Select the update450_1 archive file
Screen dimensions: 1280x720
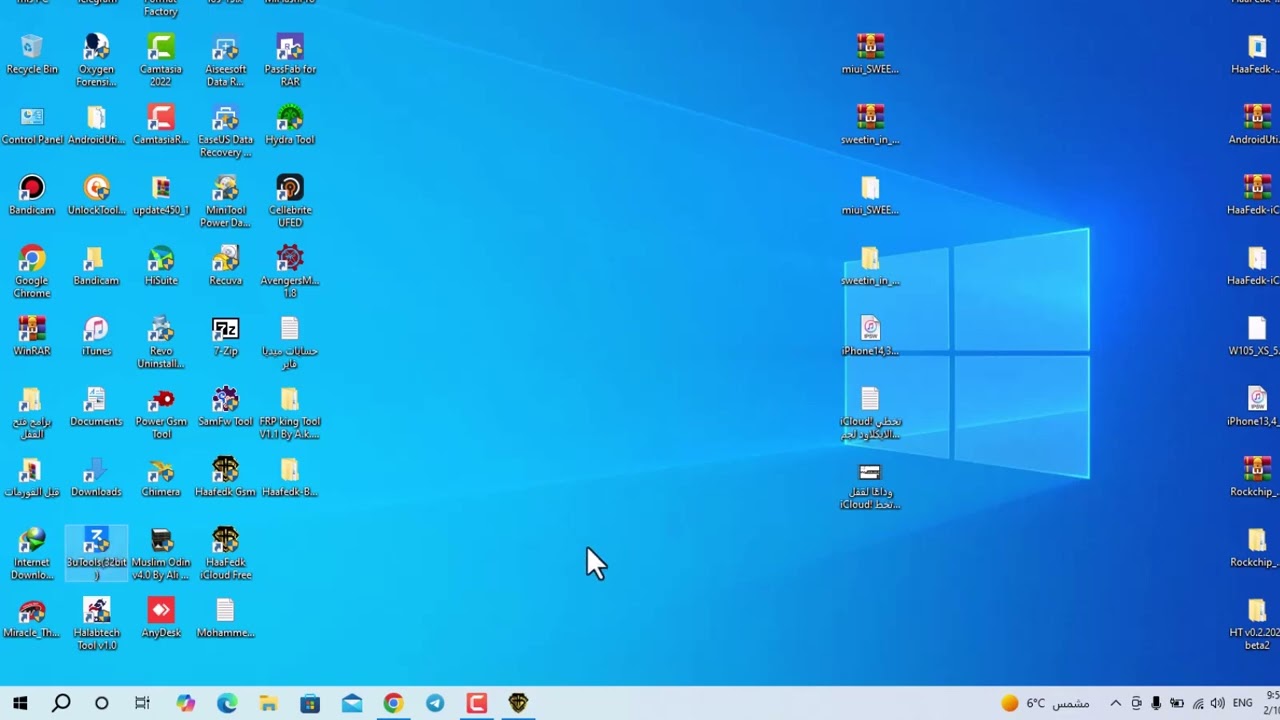pos(161,195)
